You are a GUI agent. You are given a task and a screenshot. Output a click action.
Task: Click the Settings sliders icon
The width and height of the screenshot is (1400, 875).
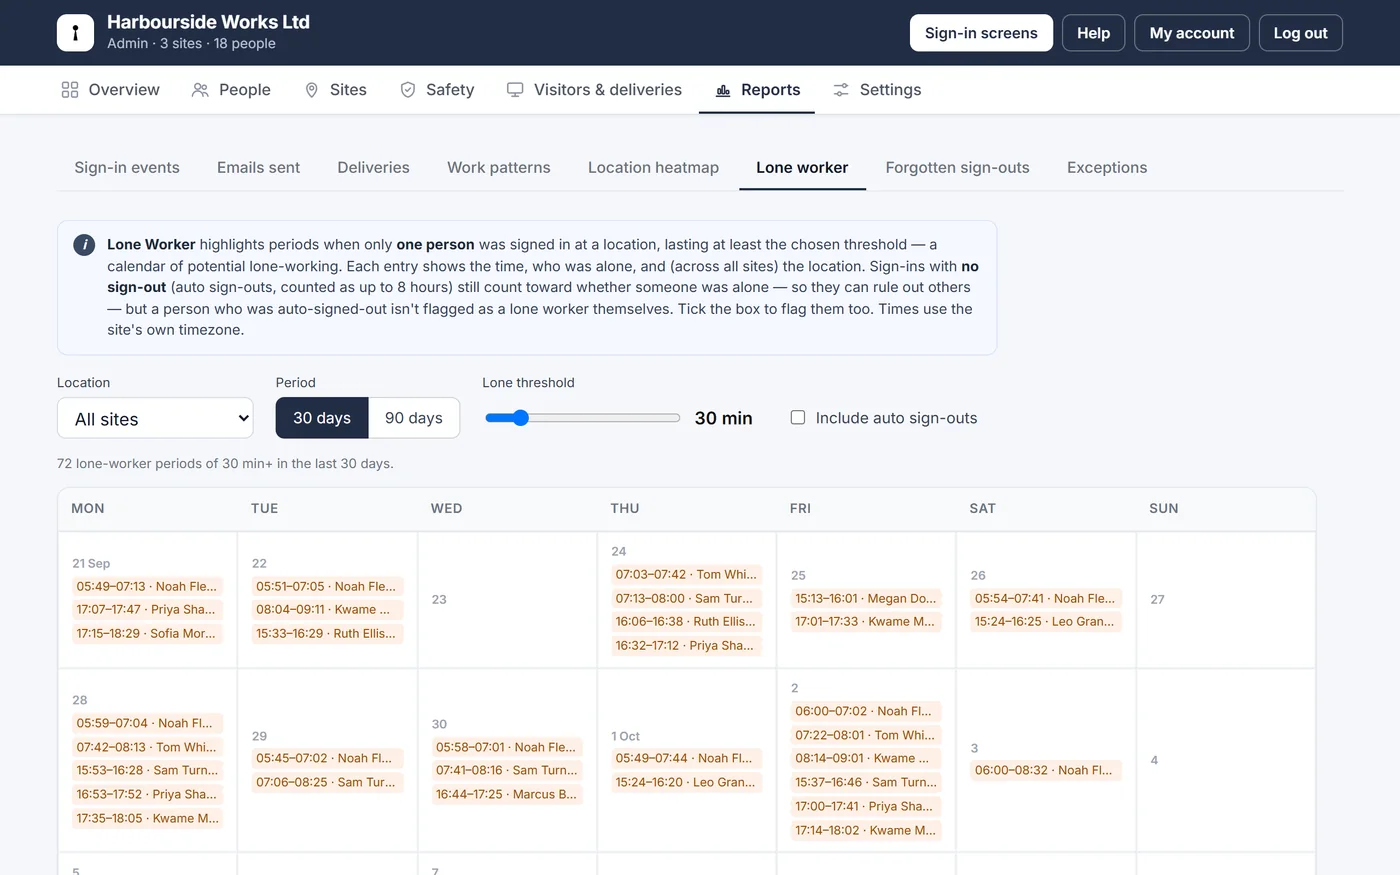coord(841,90)
